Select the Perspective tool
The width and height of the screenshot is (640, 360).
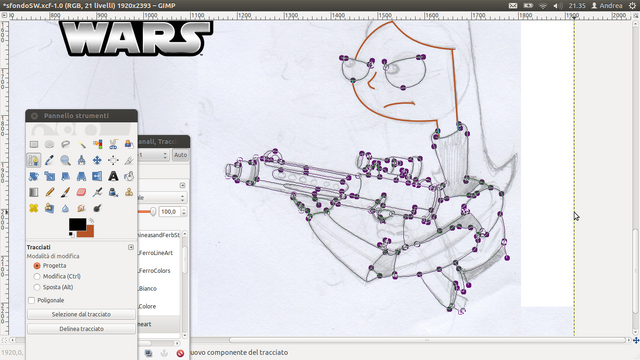pyautogui.click(x=81, y=176)
